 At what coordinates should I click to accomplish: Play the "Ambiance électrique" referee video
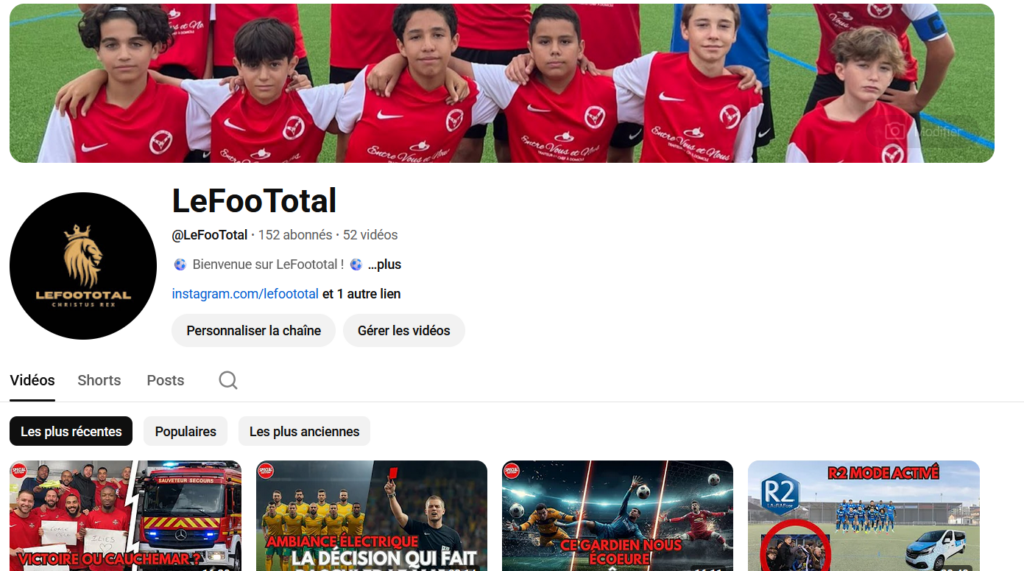click(x=371, y=515)
